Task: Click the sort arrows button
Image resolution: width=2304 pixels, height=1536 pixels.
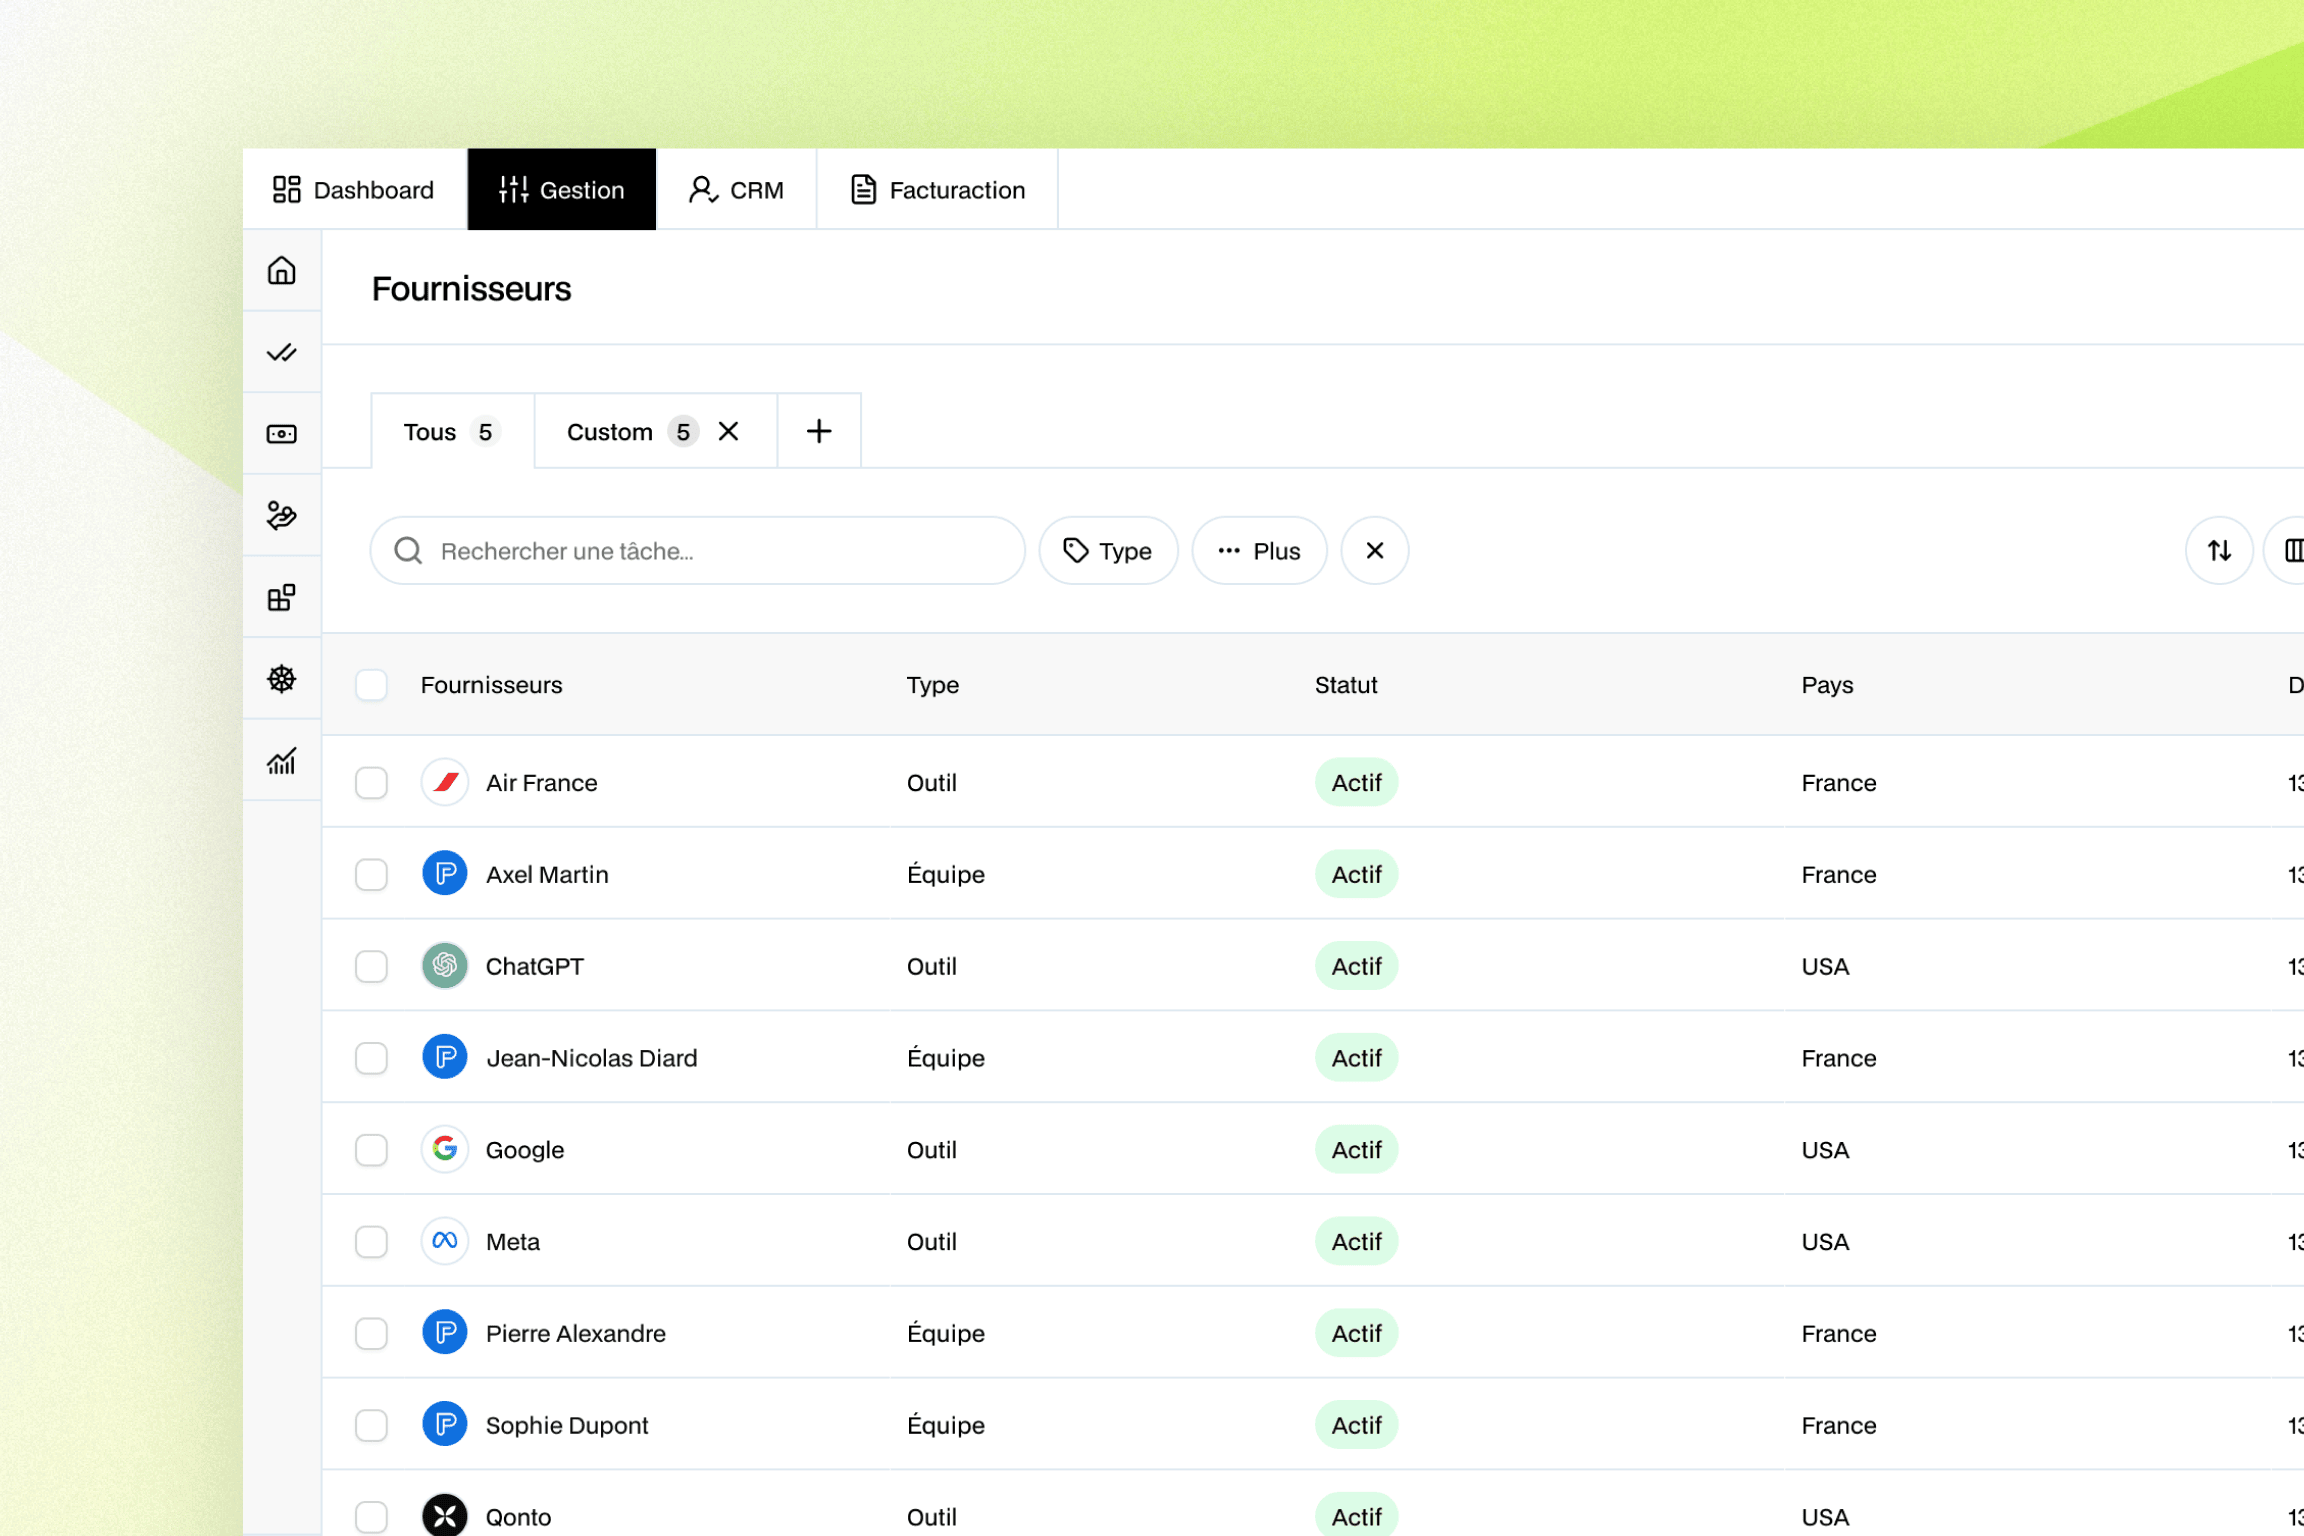Action: coord(2219,551)
